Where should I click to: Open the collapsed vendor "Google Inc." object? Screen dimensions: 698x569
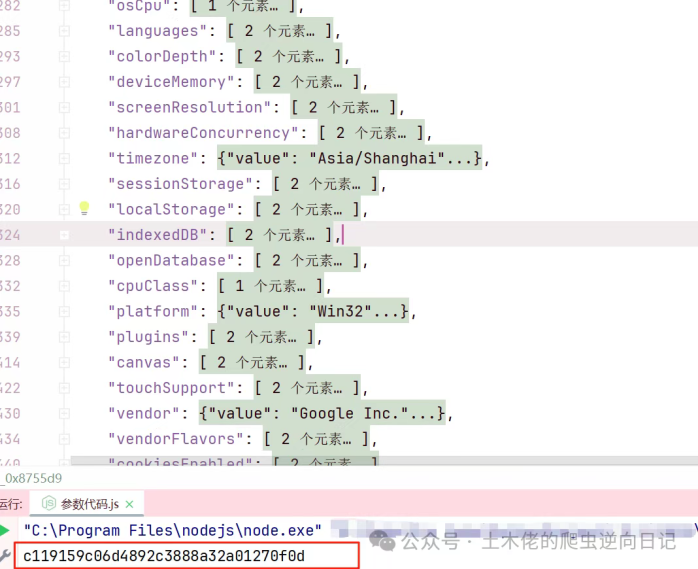click(325, 414)
